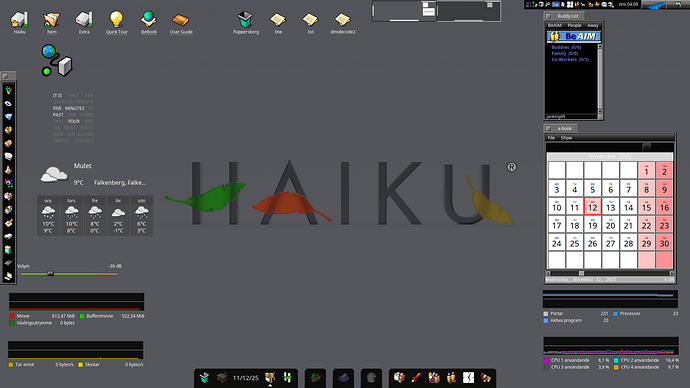690x388 pixels.
Task: Select November 12 in the calendar
Action: pos(593,206)
